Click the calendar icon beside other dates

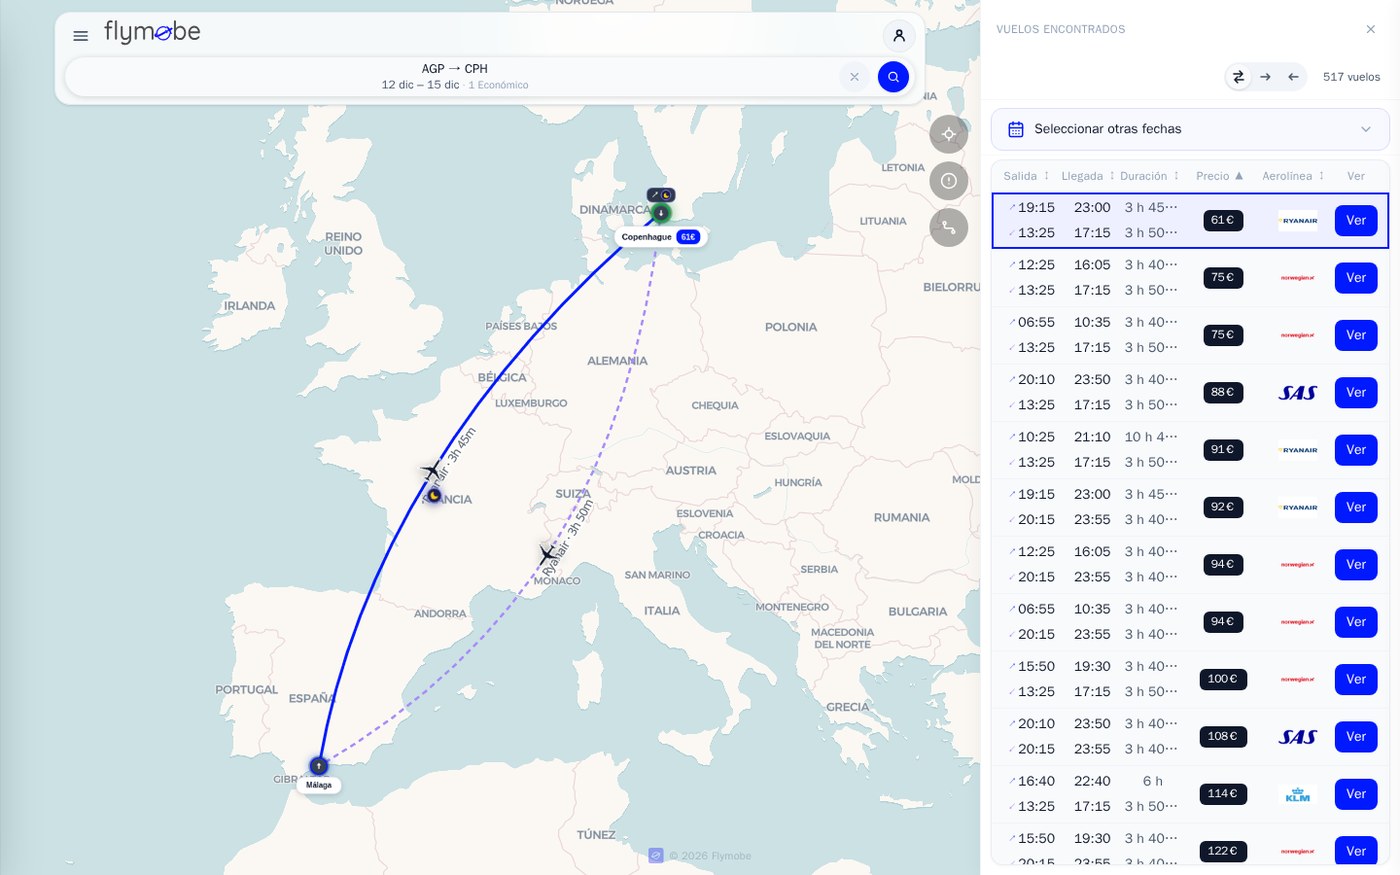click(1016, 129)
